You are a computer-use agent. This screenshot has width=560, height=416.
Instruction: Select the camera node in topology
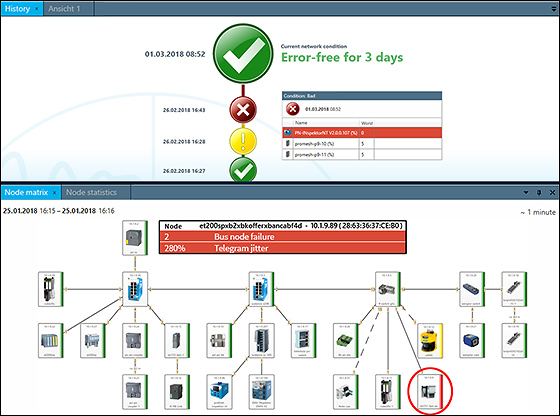coord(388,289)
